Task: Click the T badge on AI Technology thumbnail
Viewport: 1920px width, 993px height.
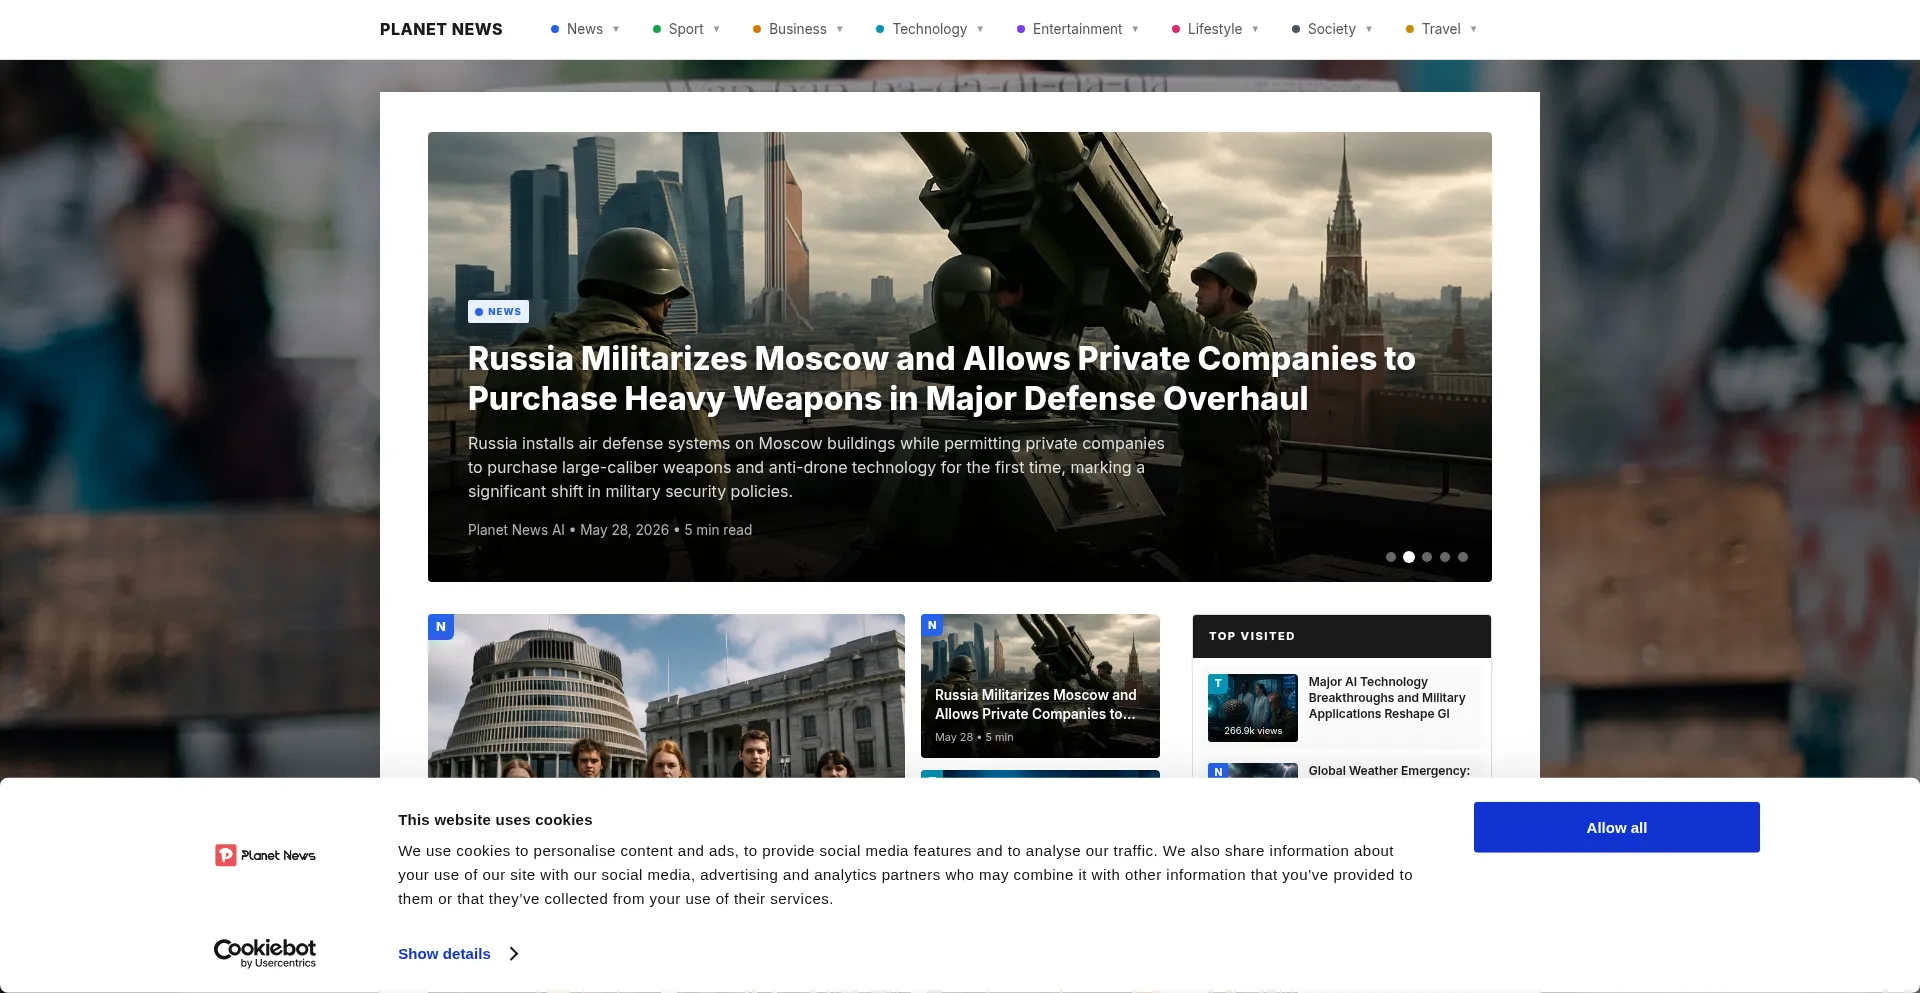Action: click(x=1218, y=683)
